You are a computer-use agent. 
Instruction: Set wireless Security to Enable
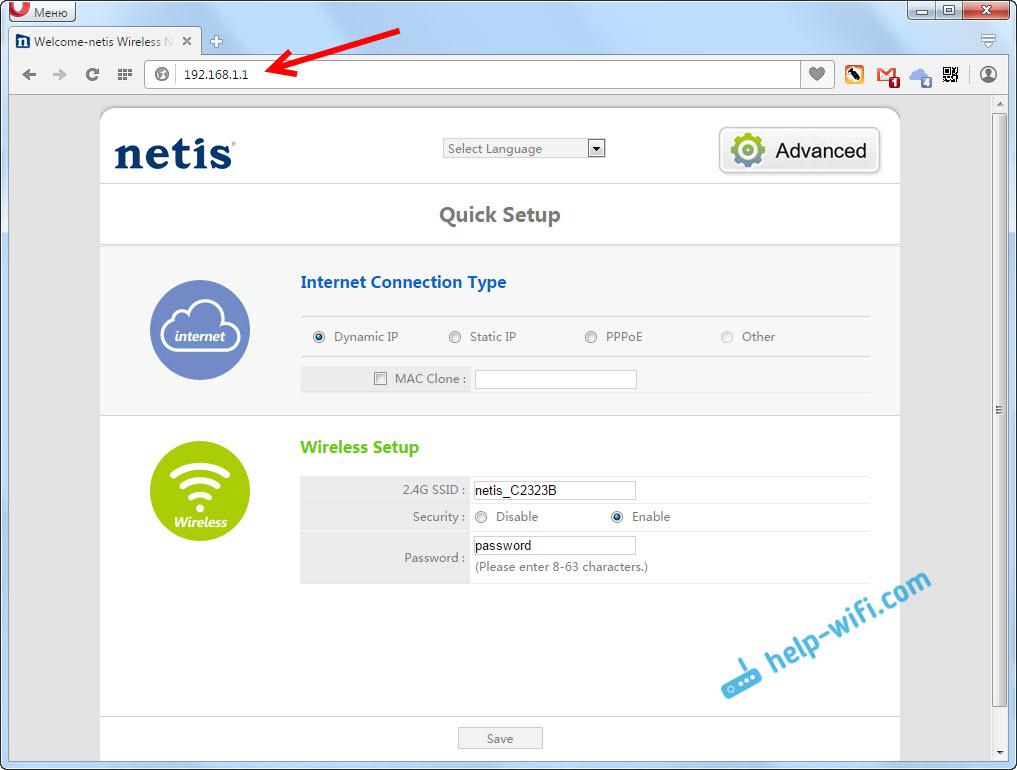(617, 517)
